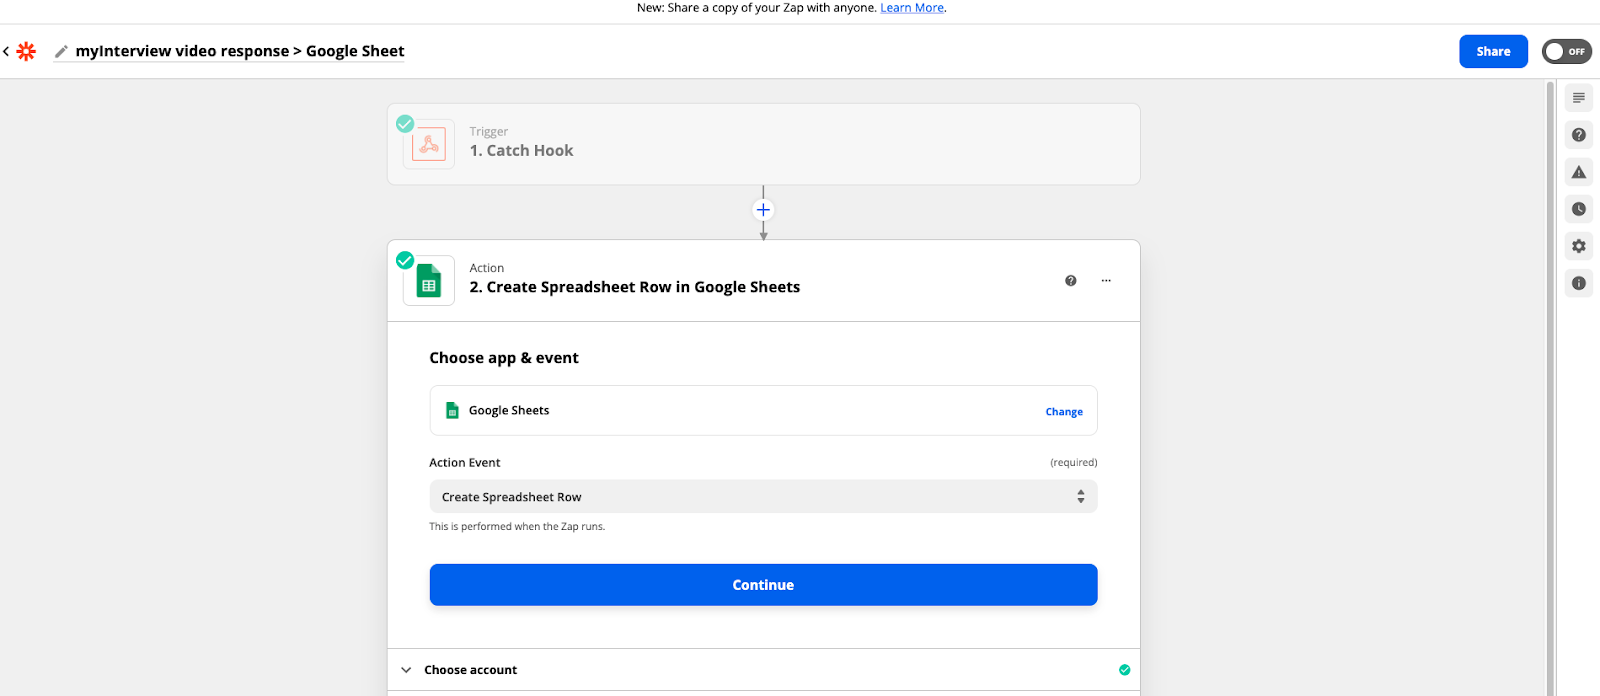Screen dimensions: 1600x696
Task: Expand the Choose account section
Action: coord(470,670)
